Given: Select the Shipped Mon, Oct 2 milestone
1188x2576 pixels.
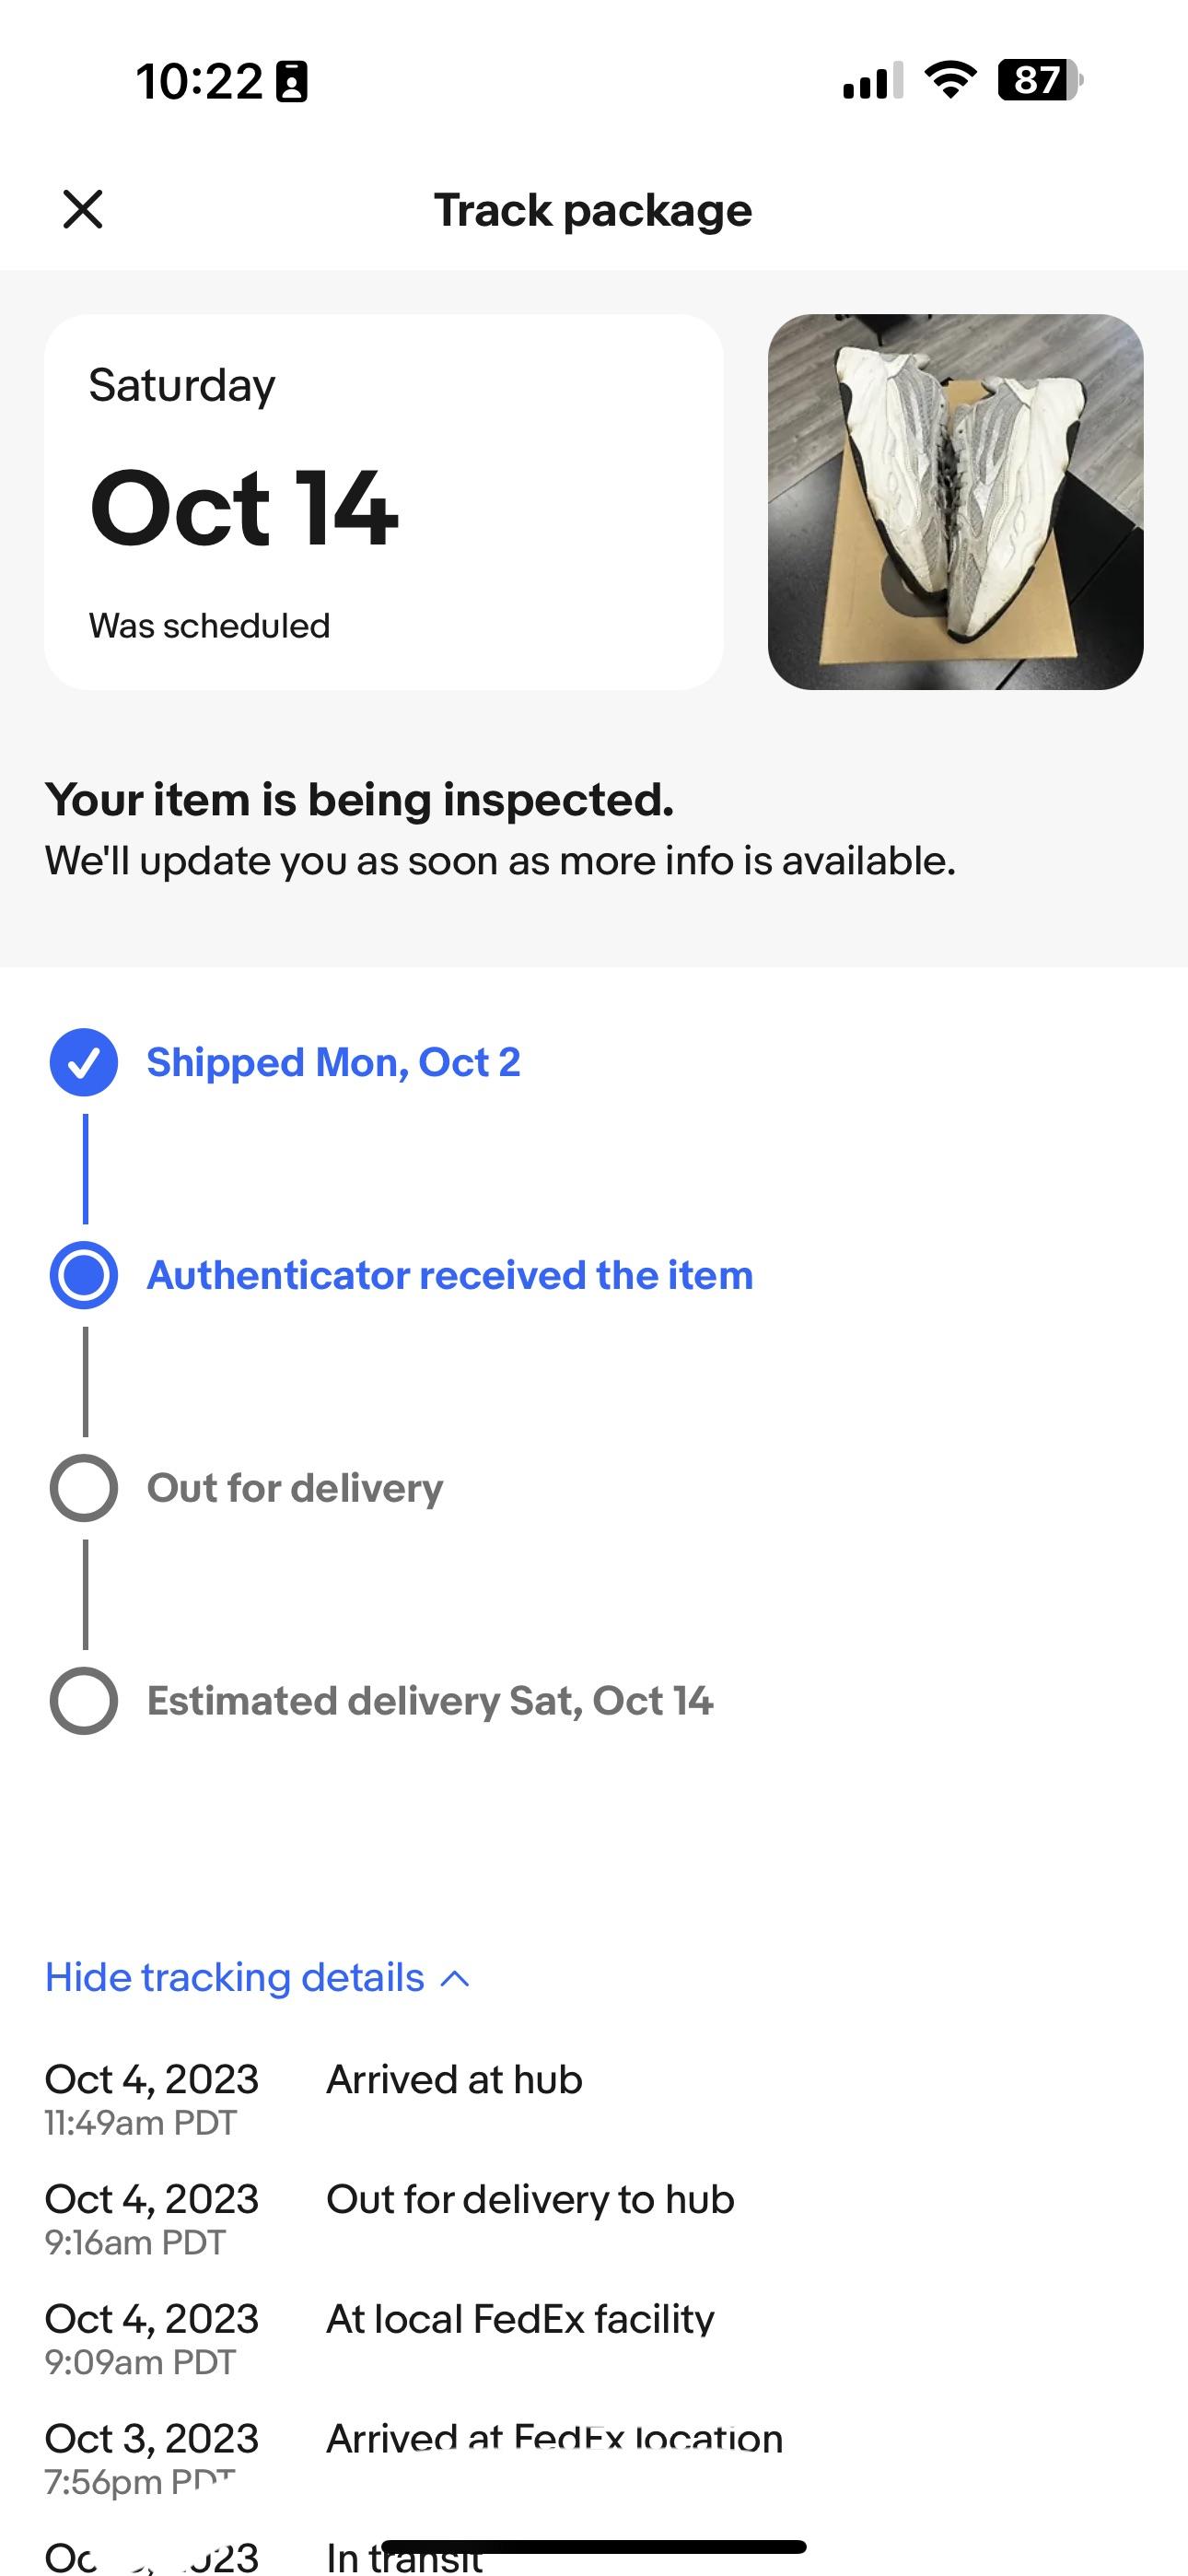Looking at the screenshot, I should click(x=334, y=1063).
